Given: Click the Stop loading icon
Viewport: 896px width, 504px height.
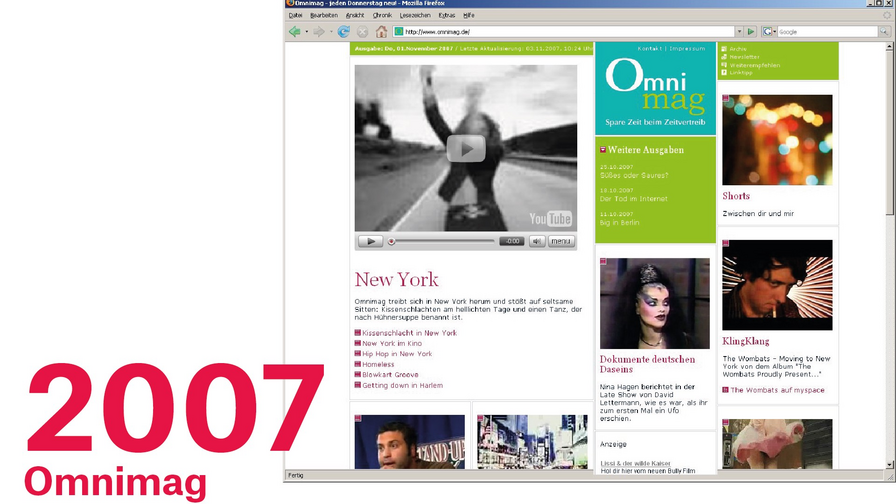Looking at the screenshot, I should tap(362, 32).
